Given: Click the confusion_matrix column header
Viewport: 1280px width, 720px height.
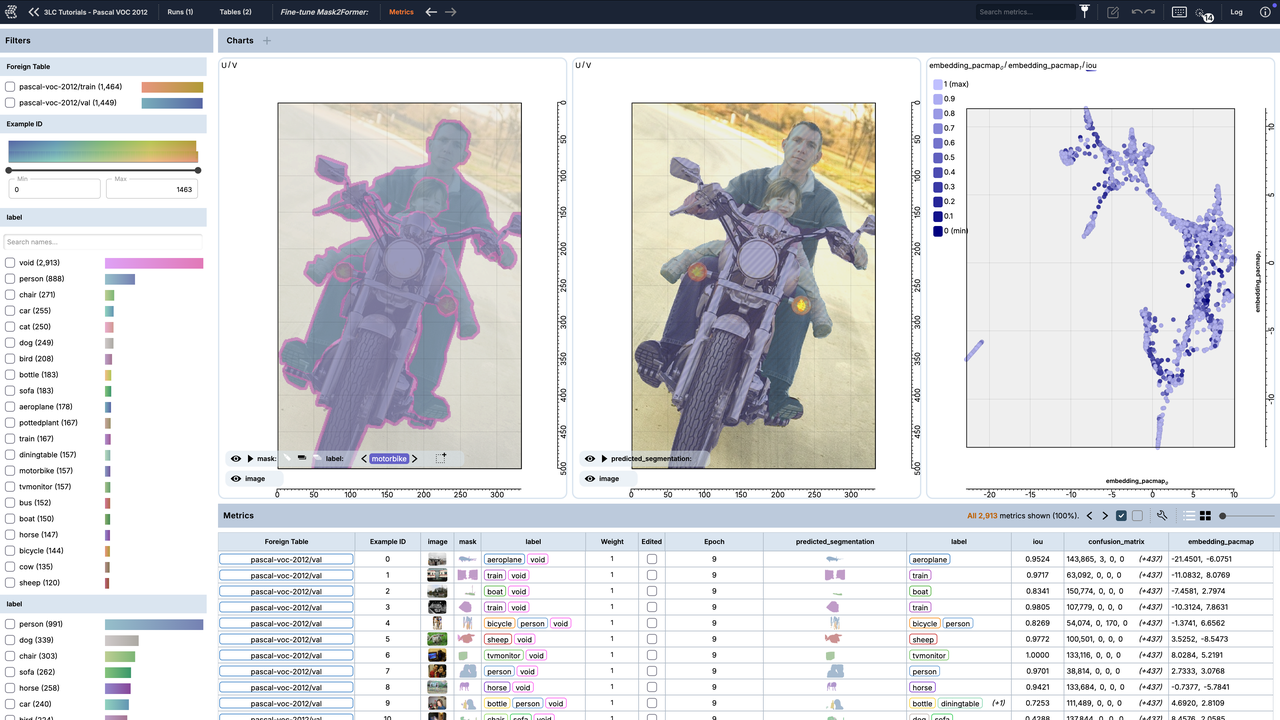Looking at the screenshot, I should coord(1116,542).
